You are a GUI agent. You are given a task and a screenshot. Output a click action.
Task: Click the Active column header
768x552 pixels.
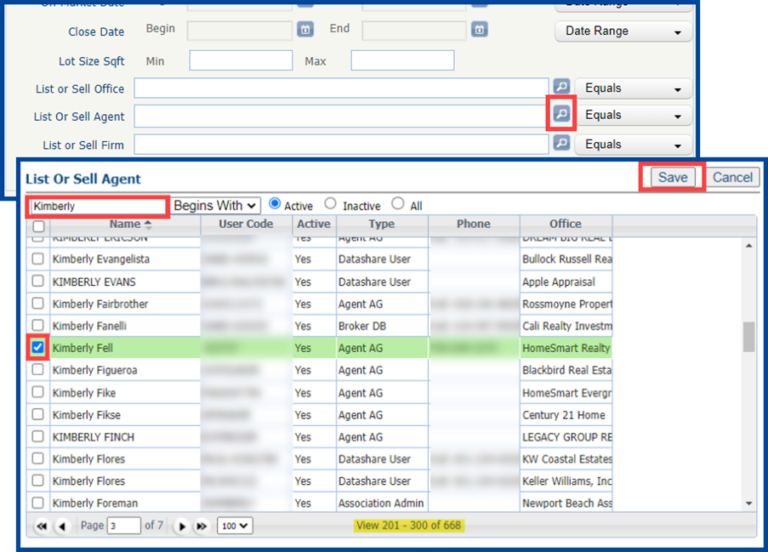(314, 224)
